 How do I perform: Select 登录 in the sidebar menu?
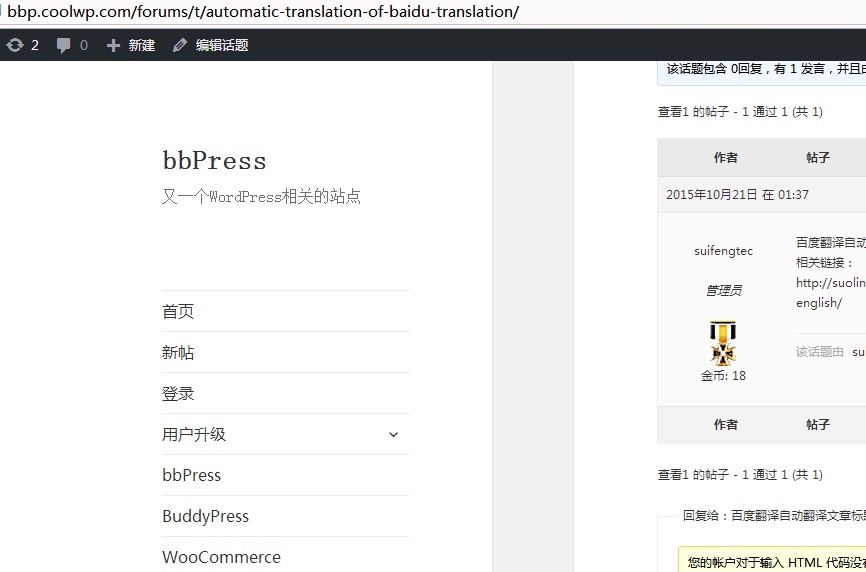pos(178,394)
